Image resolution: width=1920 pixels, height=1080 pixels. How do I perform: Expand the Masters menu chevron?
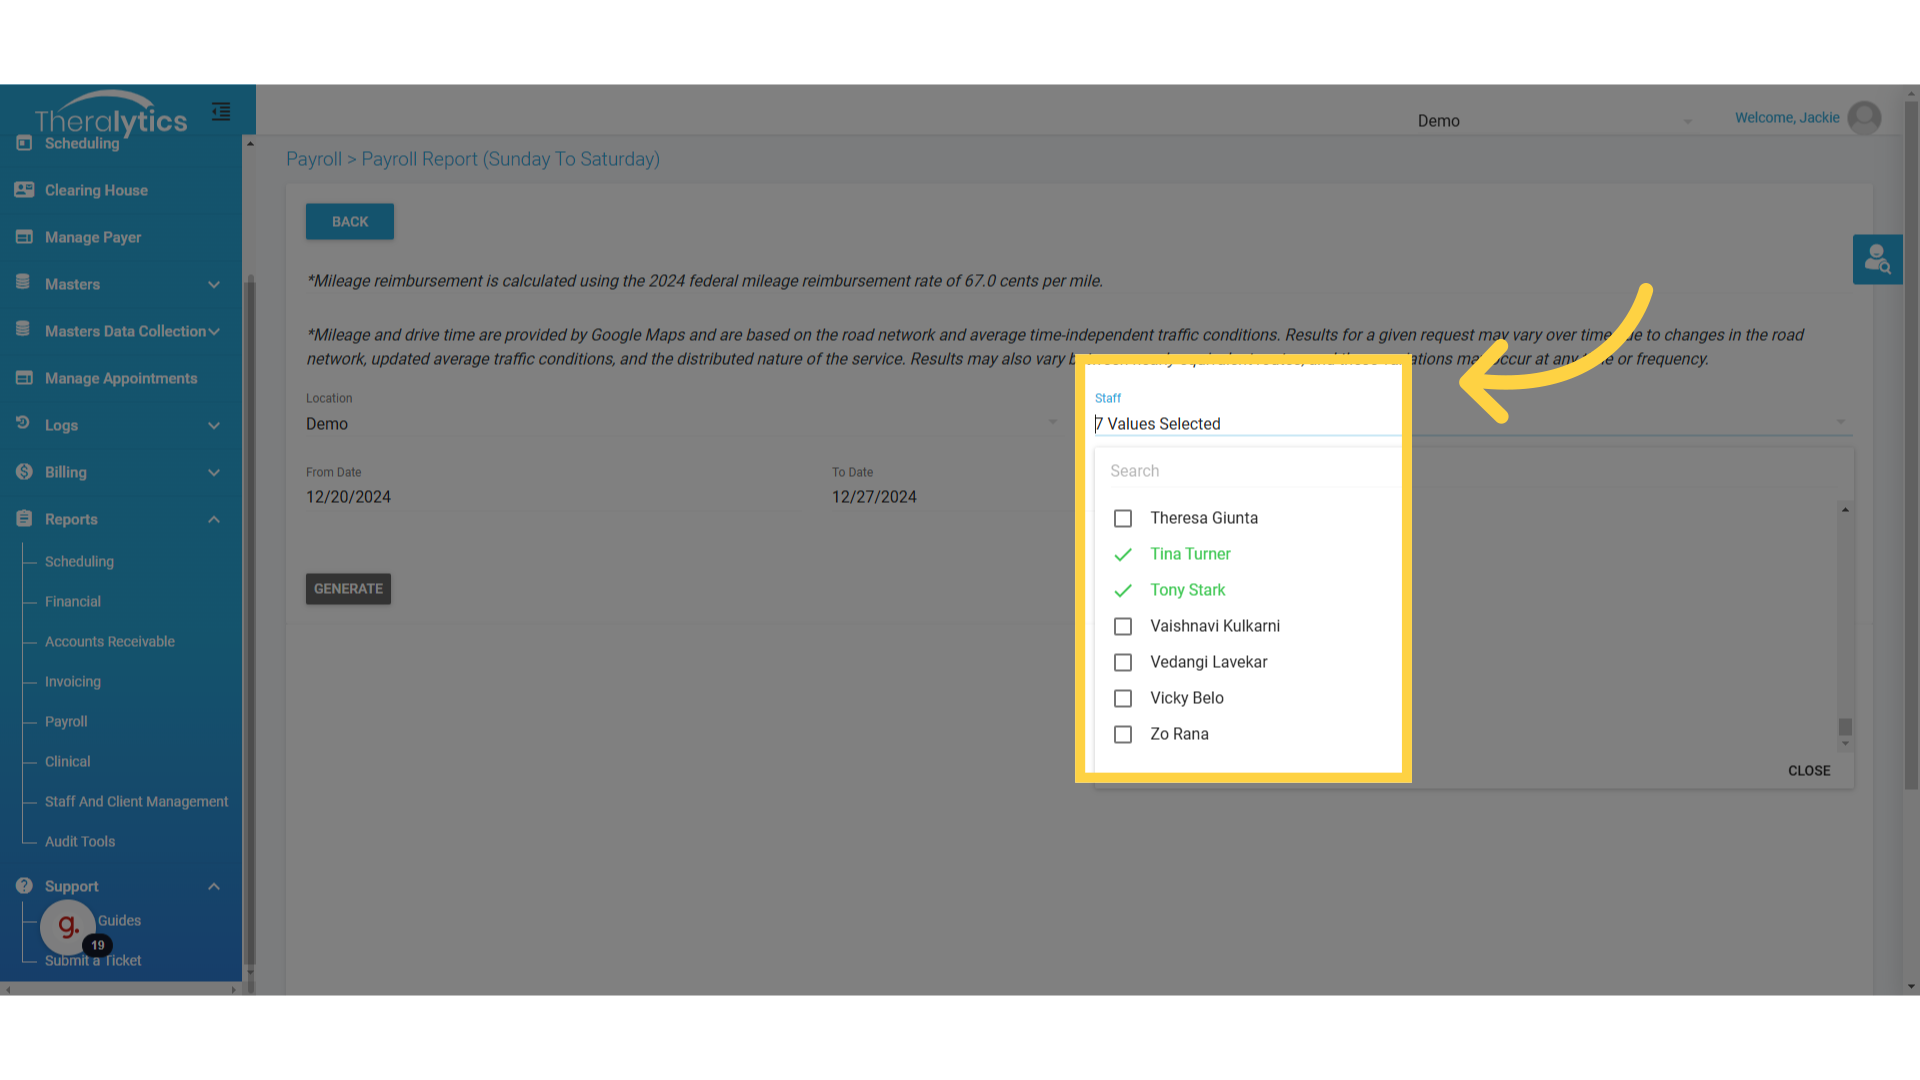click(213, 285)
